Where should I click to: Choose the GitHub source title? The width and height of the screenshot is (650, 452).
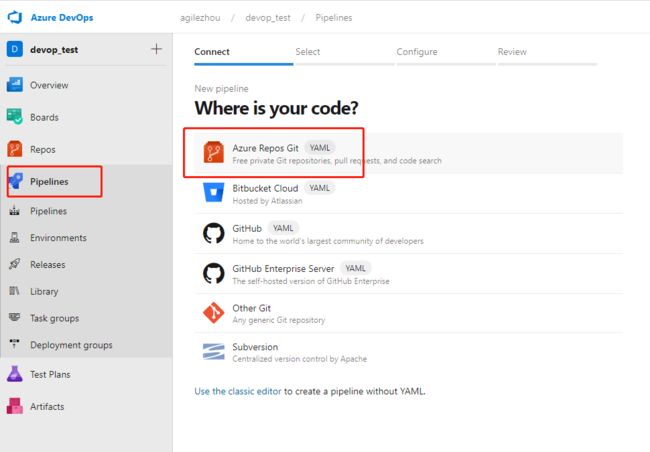coord(247,228)
